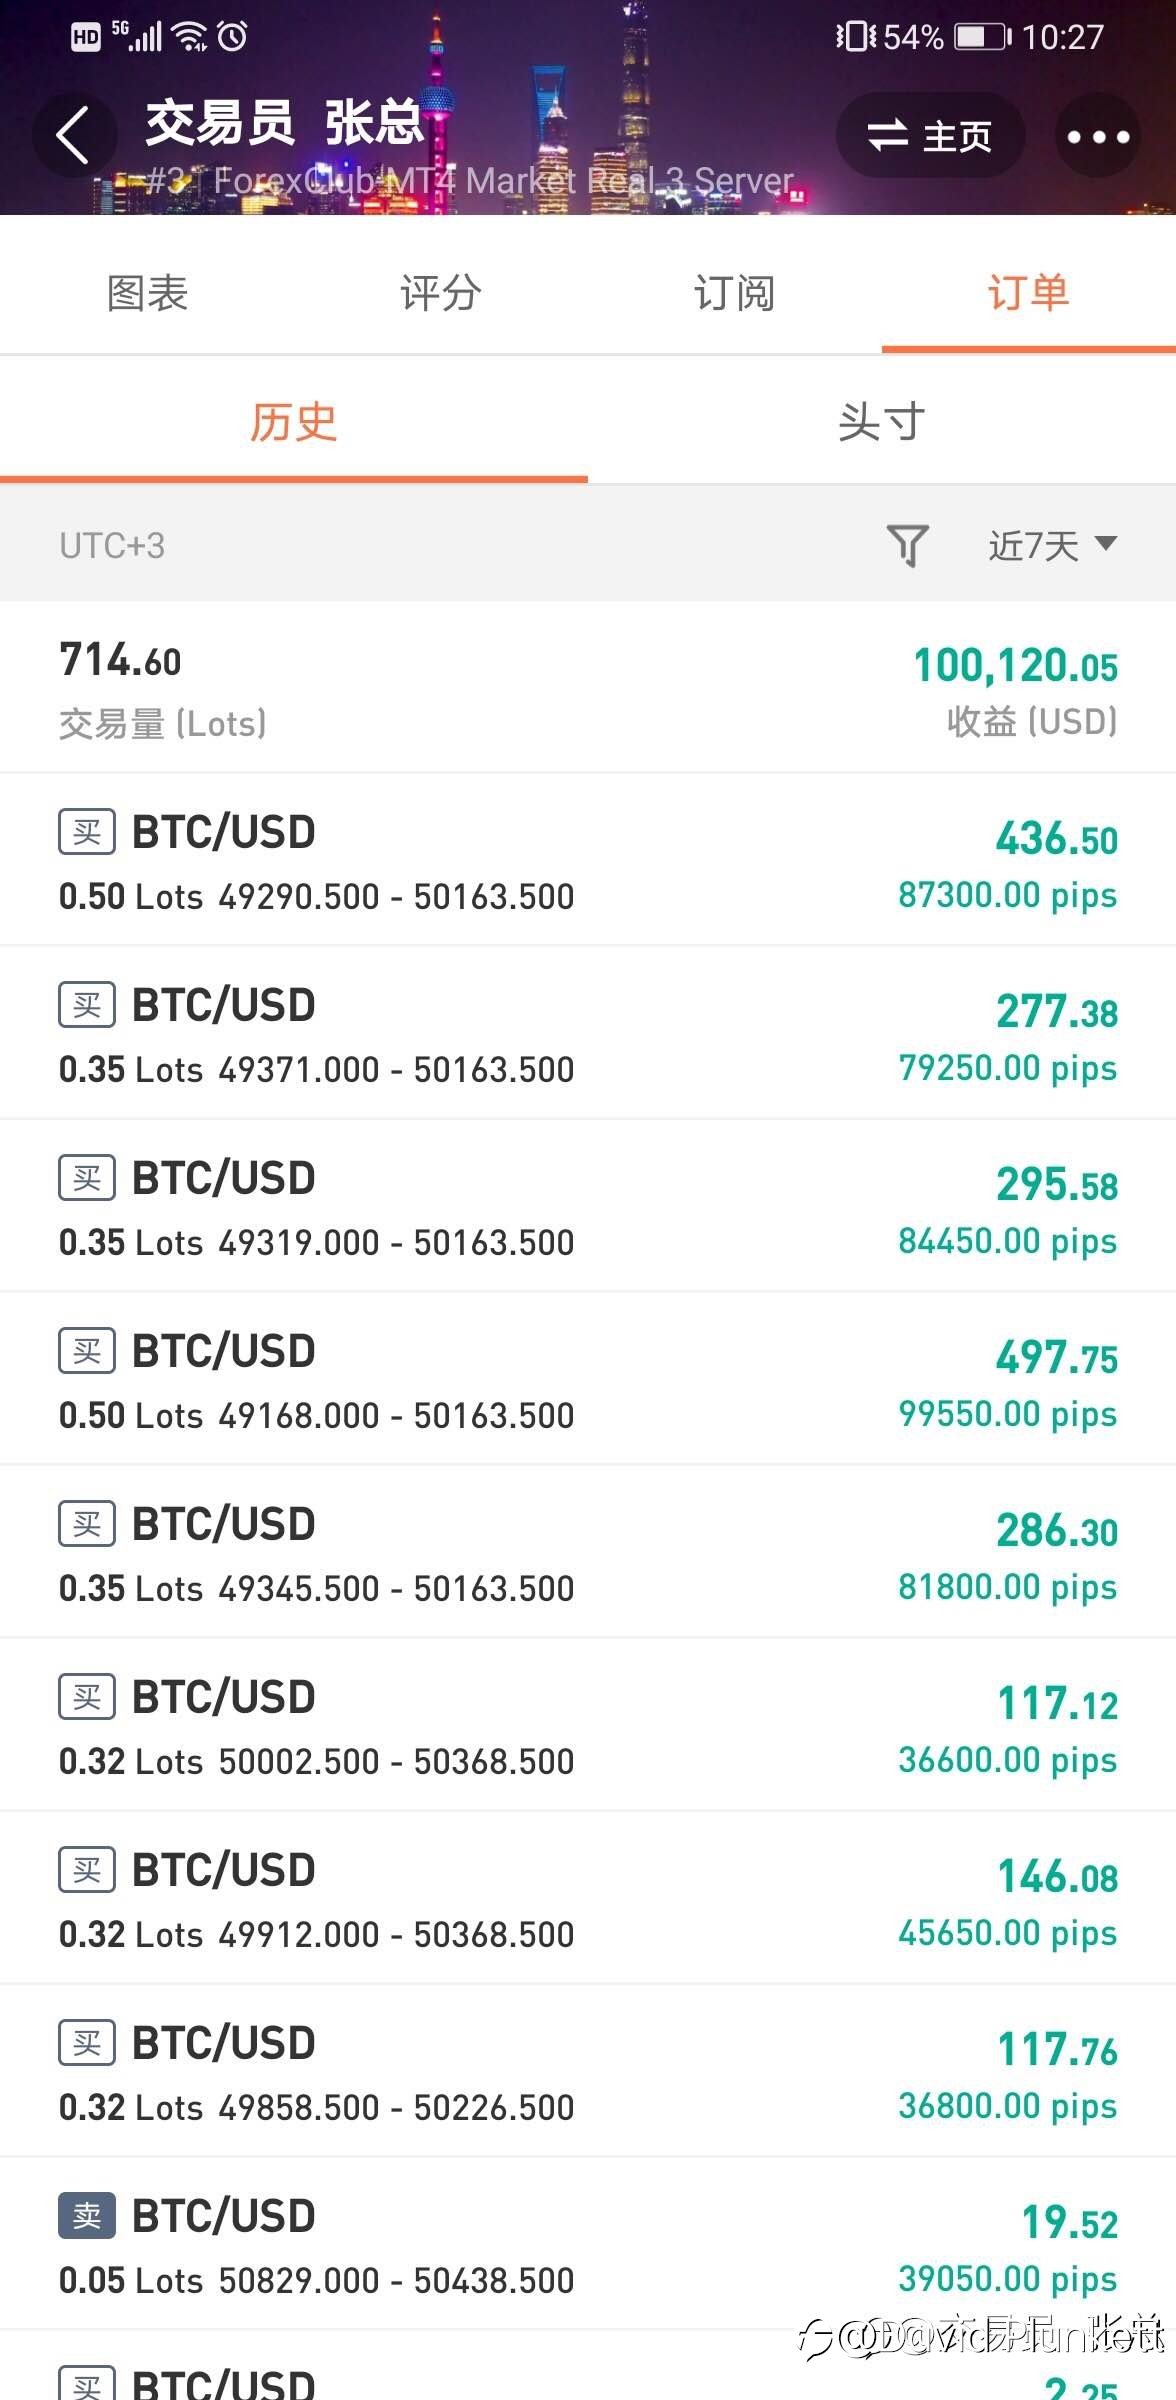Screen dimensions: 1176x2400
Task: Tap the filter funnel icon
Action: pyautogui.click(x=908, y=546)
